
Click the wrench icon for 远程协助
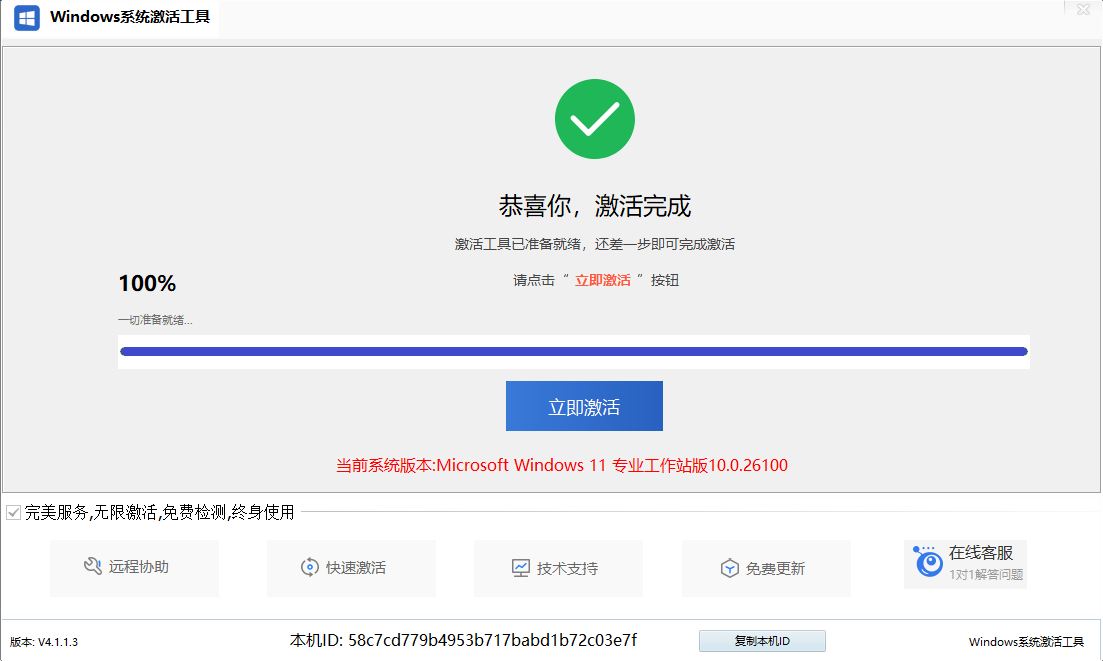tap(93, 567)
